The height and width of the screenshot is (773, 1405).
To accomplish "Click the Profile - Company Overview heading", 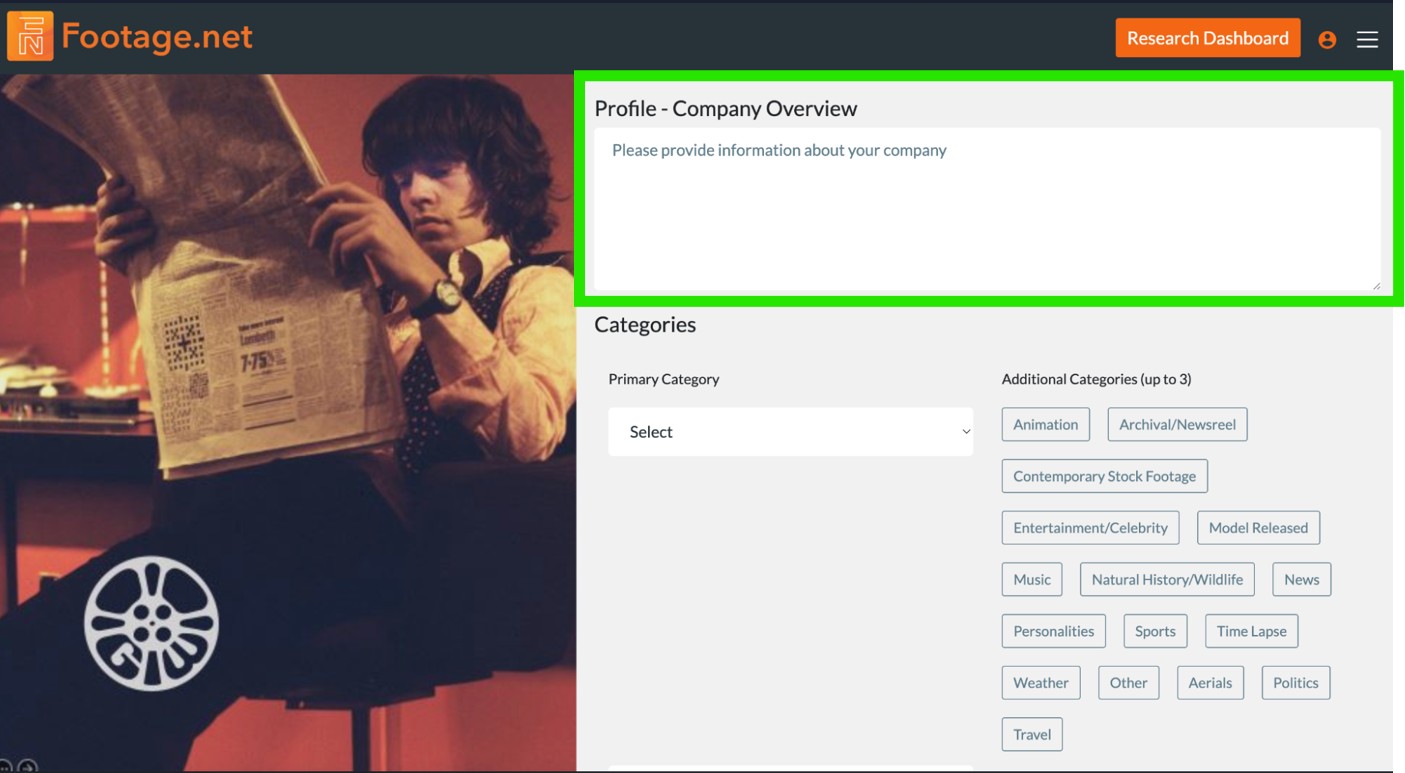I will click(726, 108).
